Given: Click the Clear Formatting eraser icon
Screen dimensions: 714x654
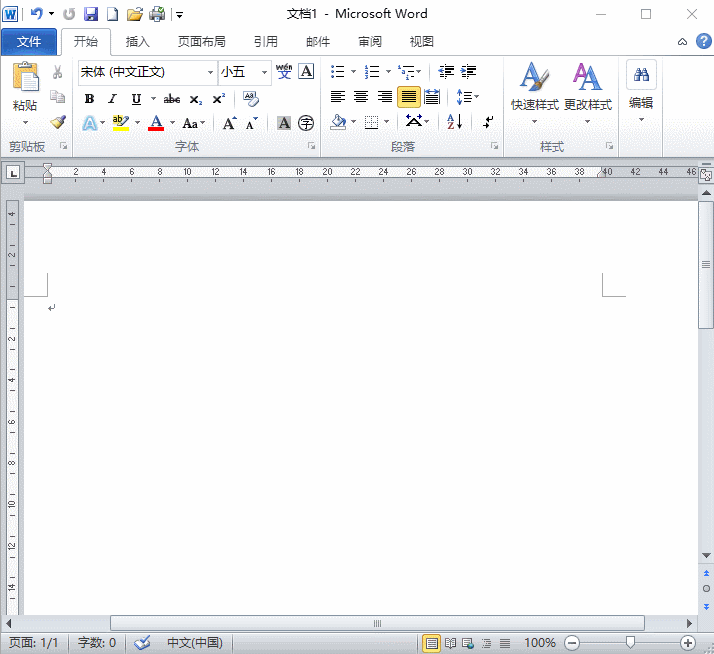Looking at the screenshot, I should (x=250, y=99).
